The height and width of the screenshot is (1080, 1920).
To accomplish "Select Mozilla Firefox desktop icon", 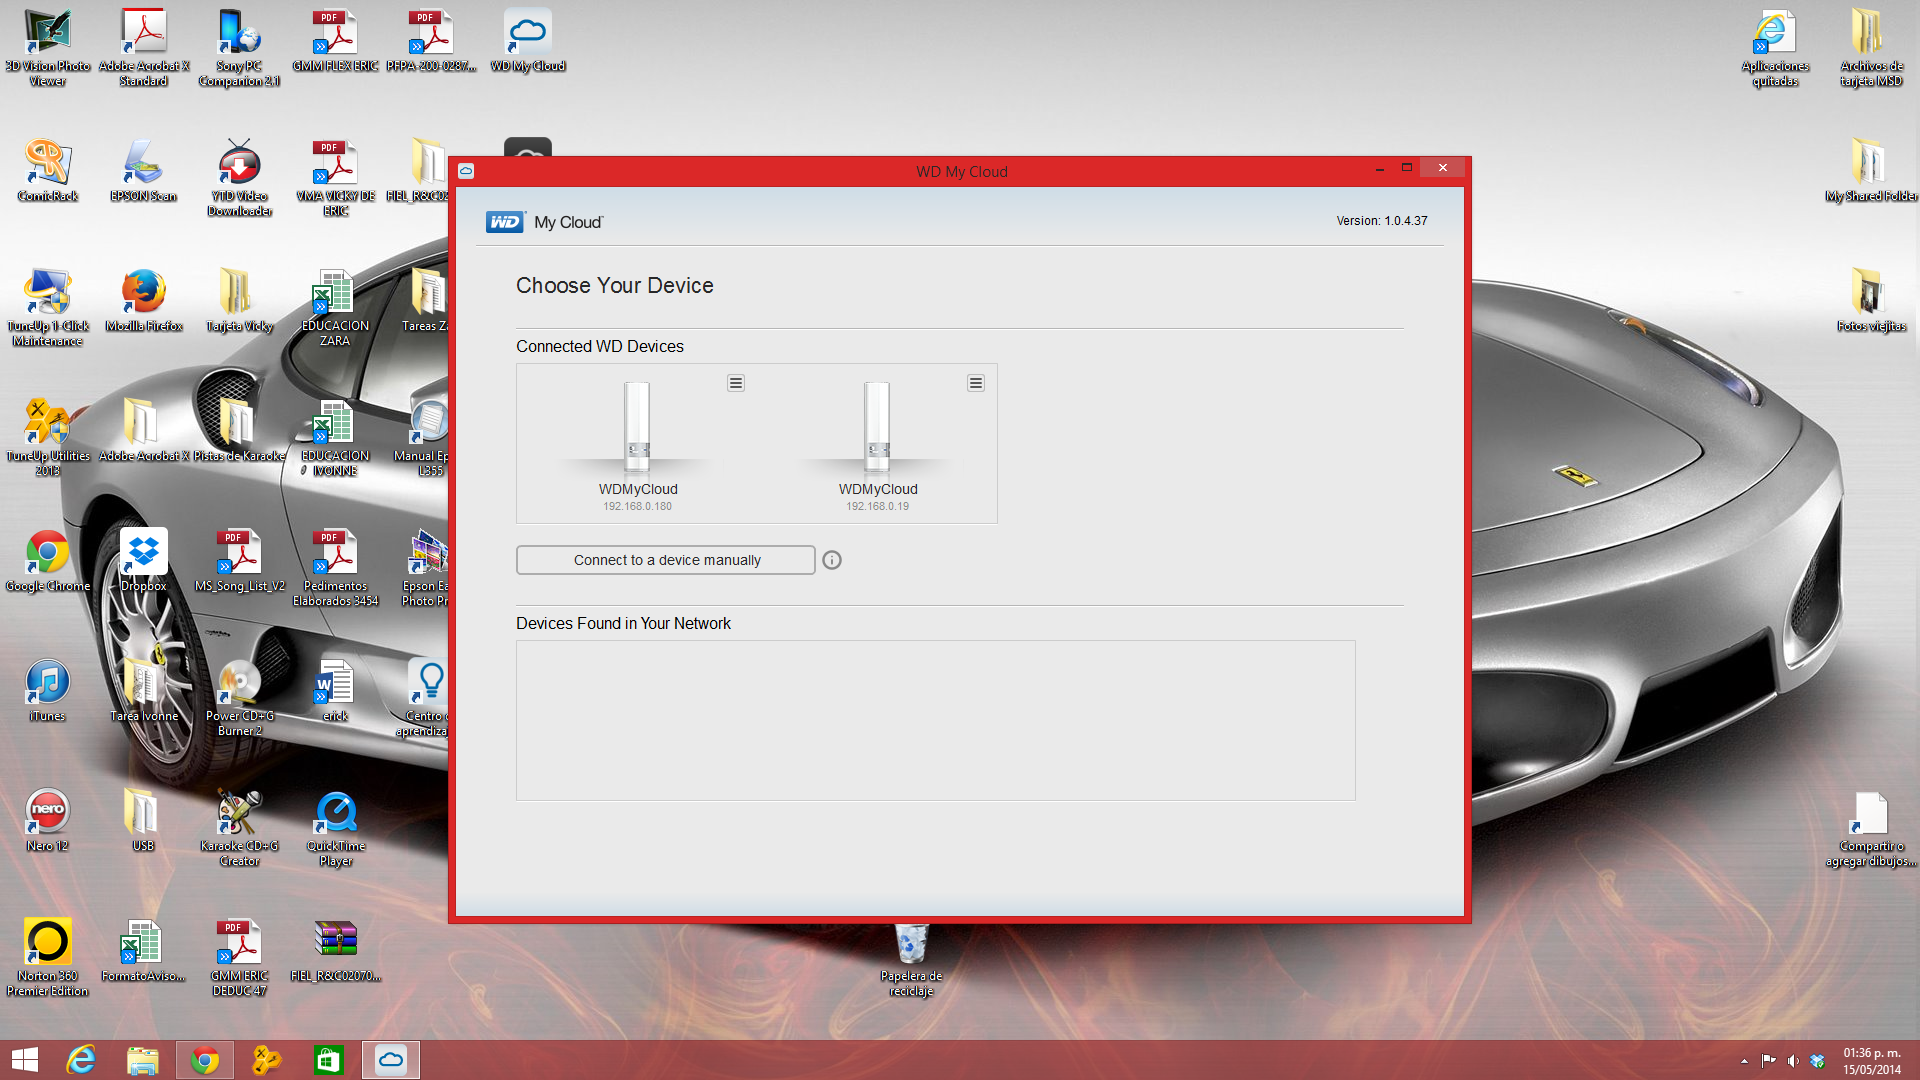I will point(144,300).
